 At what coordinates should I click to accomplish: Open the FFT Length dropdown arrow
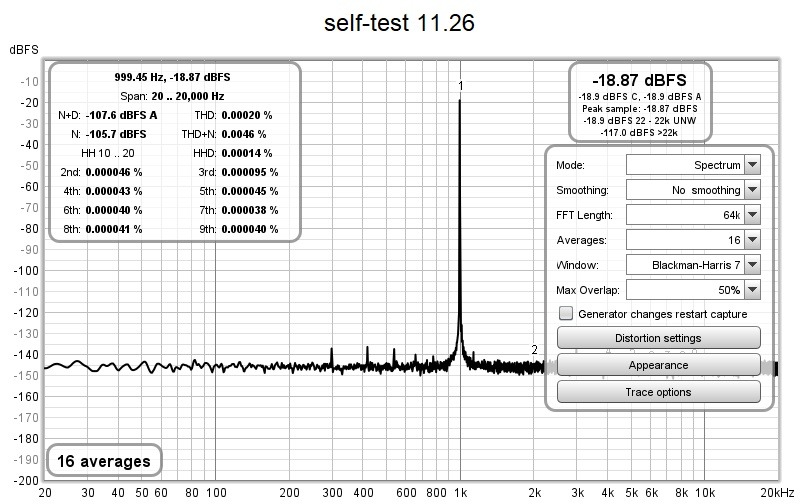pyautogui.click(x=753, y=215)
